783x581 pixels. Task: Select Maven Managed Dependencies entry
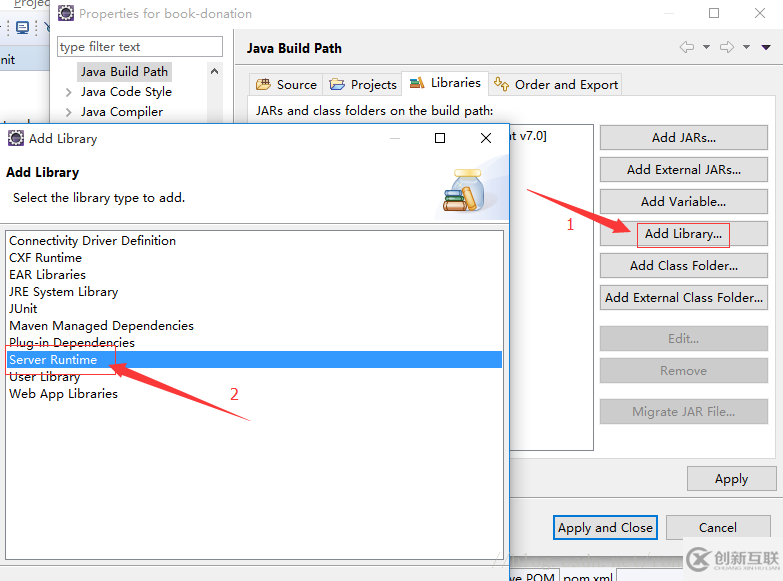[254, 326]
